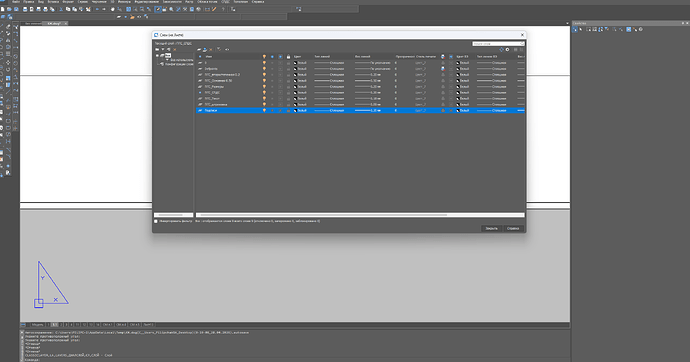690x362 pixels.
Task: Click Copy icon in main toolbar
Action: point(68,9)
